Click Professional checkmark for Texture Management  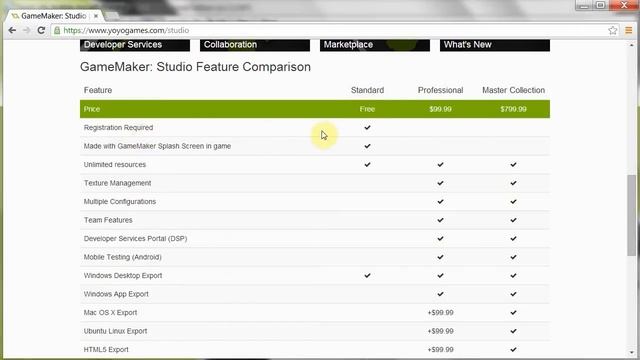(440, 183)
